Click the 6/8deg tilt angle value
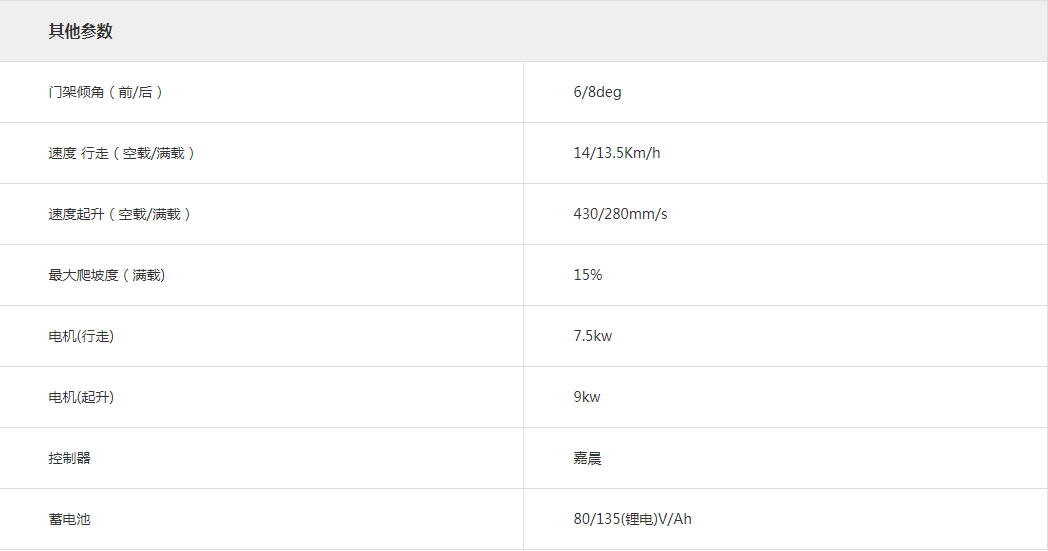Image resolution: width=1048 pixels, height=551 pixels. click(x=597, y=92)
